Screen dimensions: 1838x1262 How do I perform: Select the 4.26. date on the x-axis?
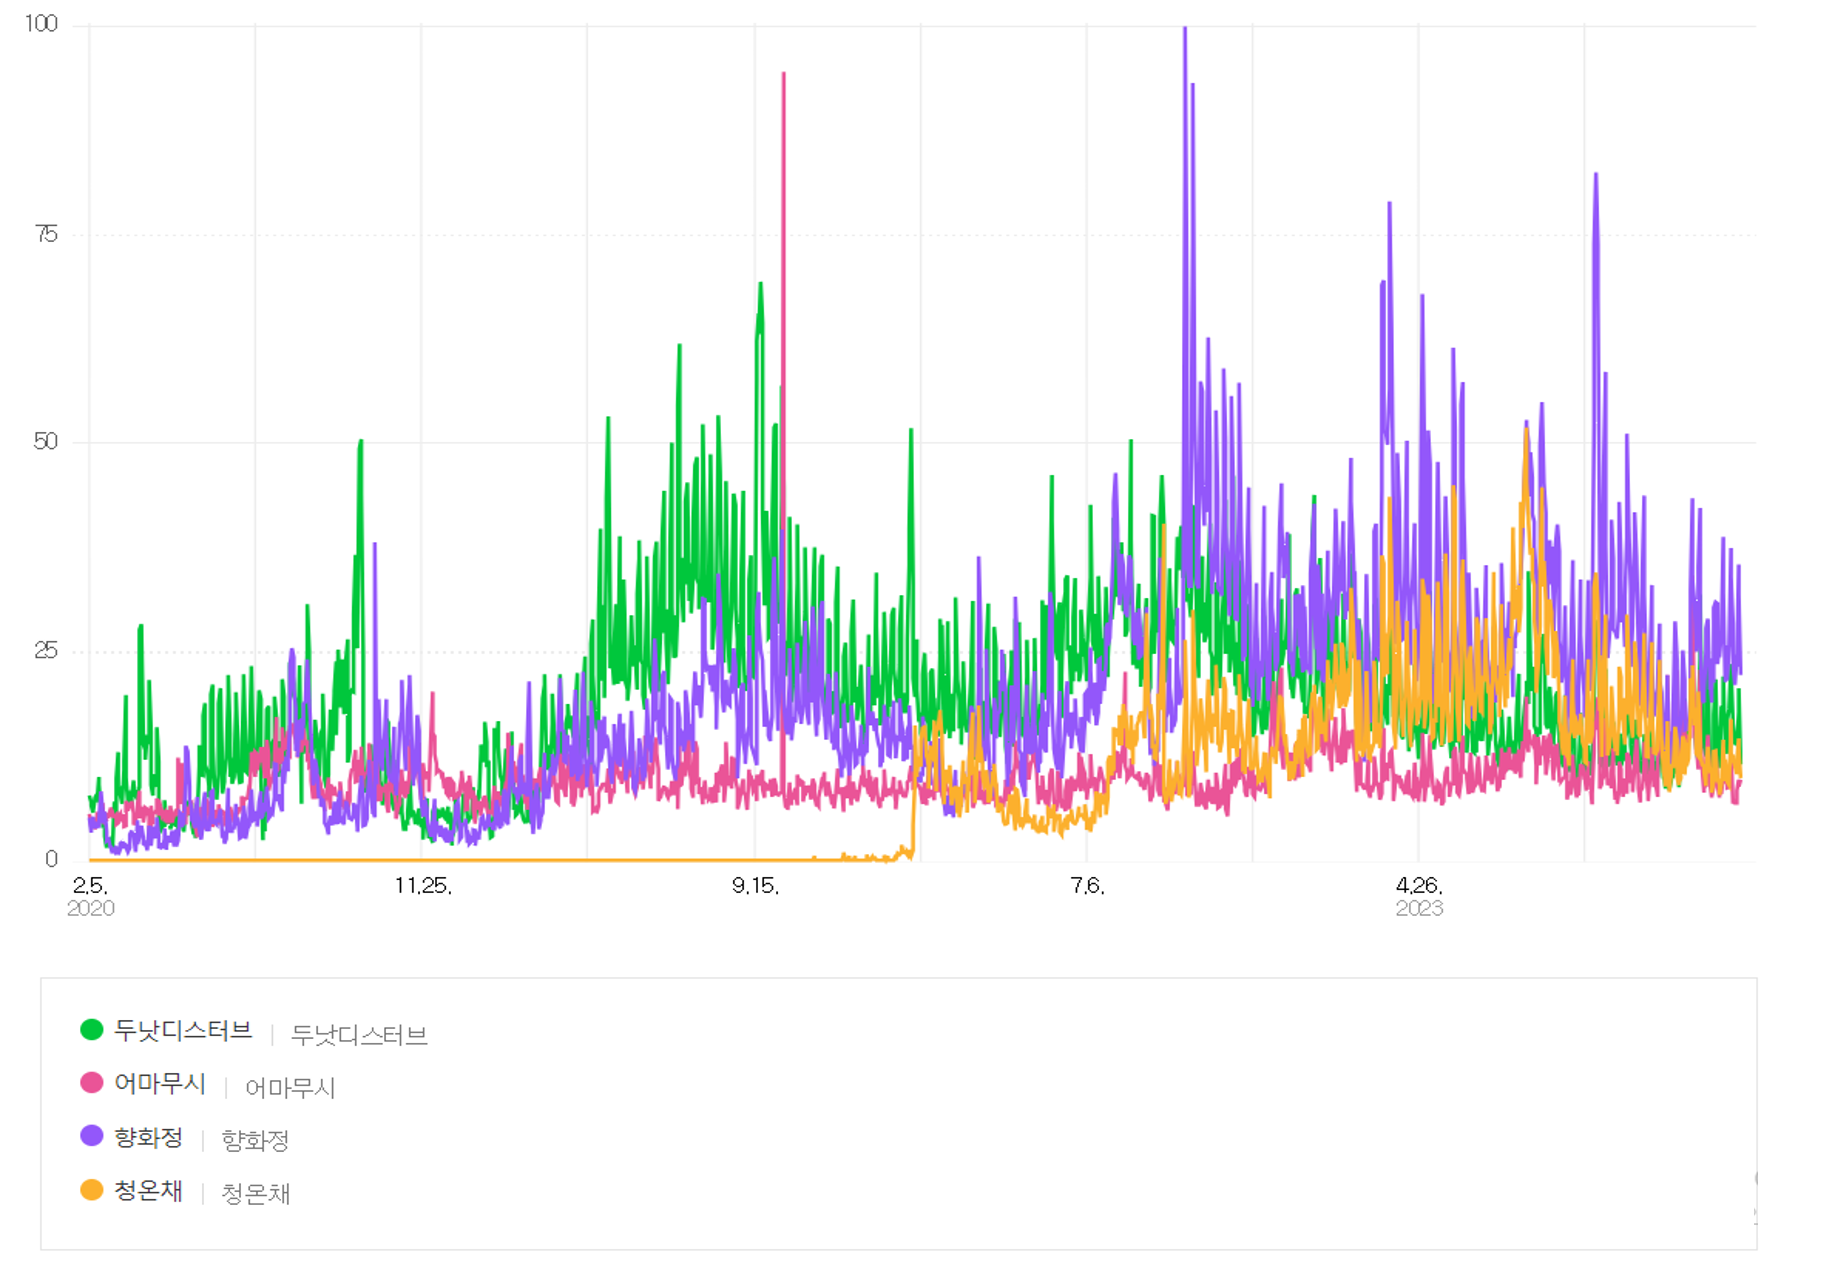pos(1419,886)
